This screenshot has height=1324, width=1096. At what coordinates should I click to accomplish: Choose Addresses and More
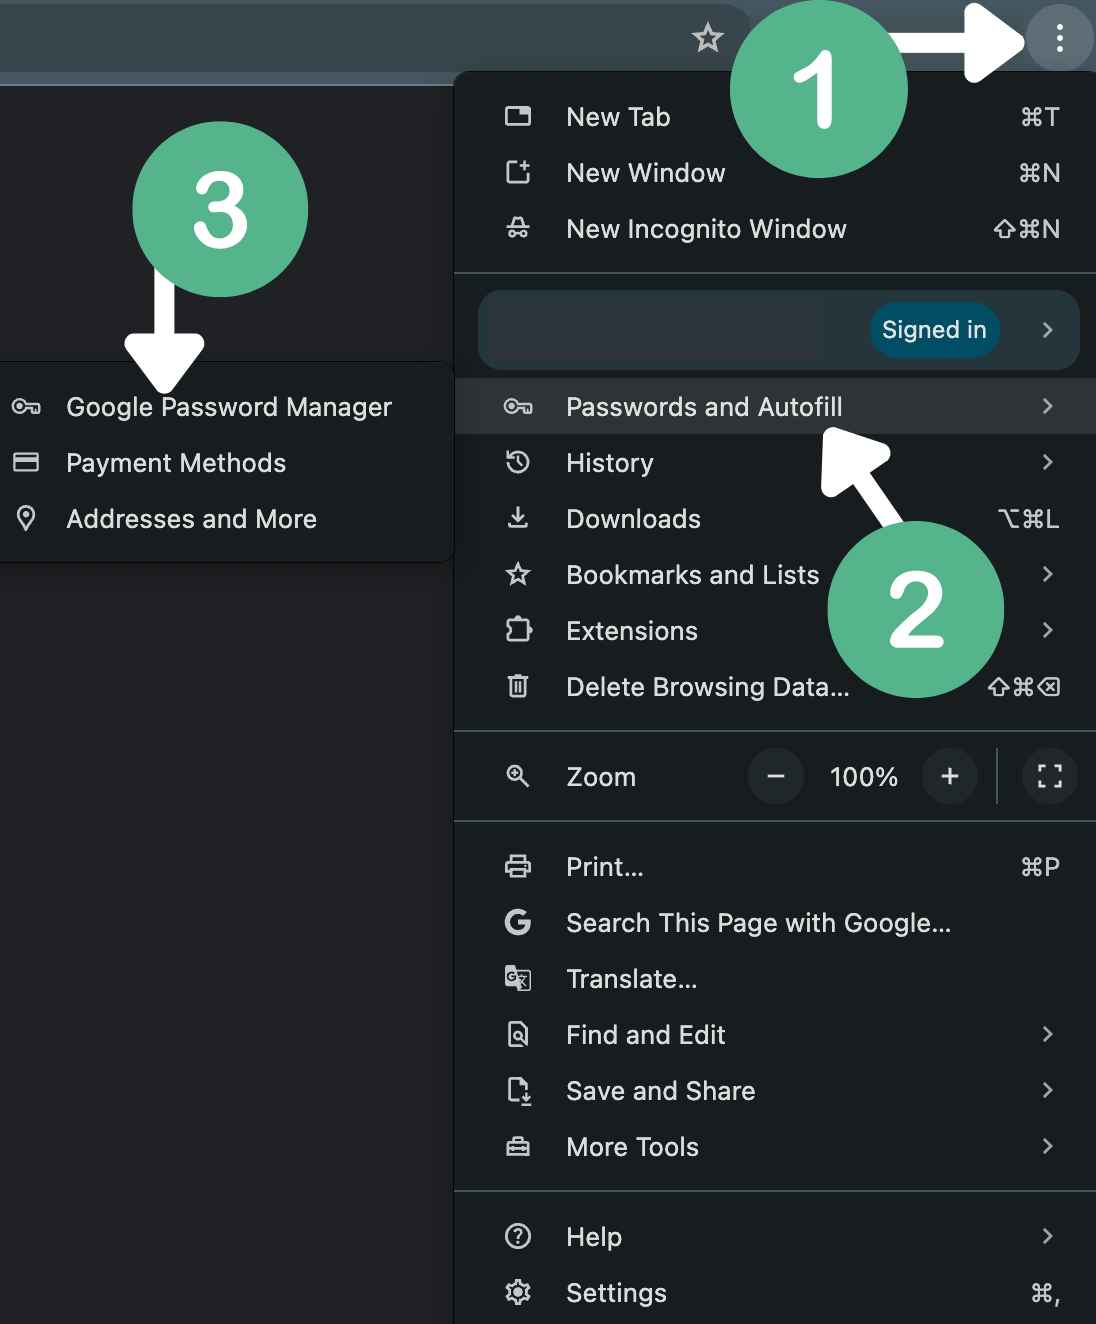click(227, 518)
